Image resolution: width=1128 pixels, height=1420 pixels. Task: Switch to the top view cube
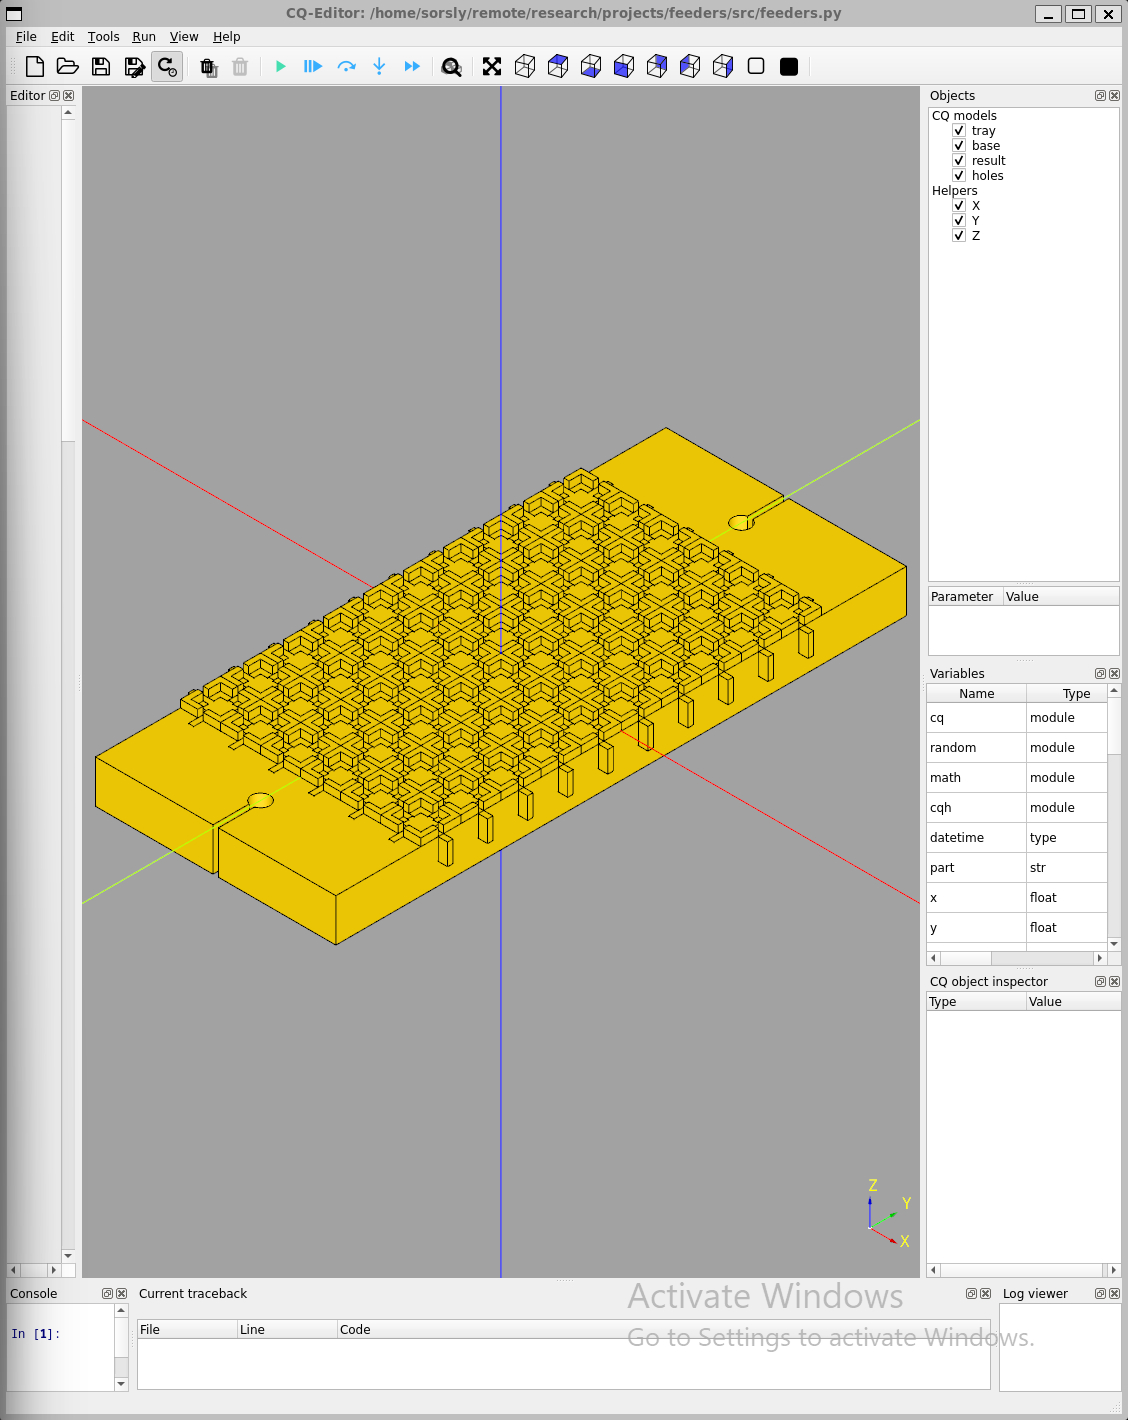point(558,67)
